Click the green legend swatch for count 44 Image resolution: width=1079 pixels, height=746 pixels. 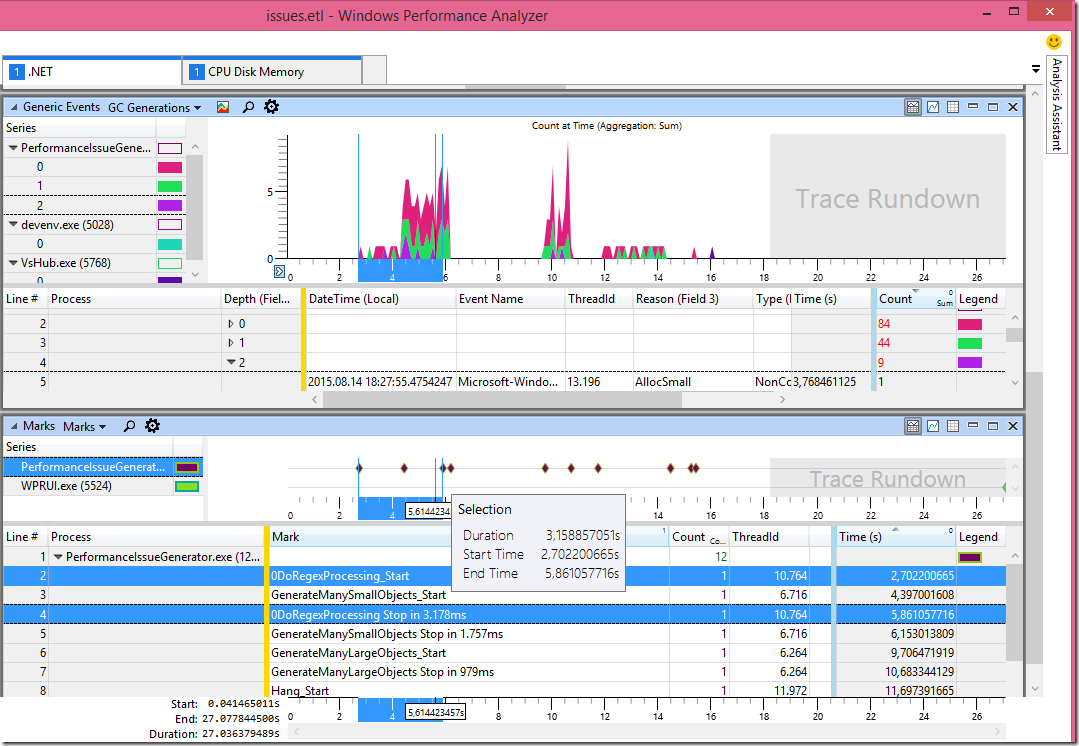[x=970, y=343]
